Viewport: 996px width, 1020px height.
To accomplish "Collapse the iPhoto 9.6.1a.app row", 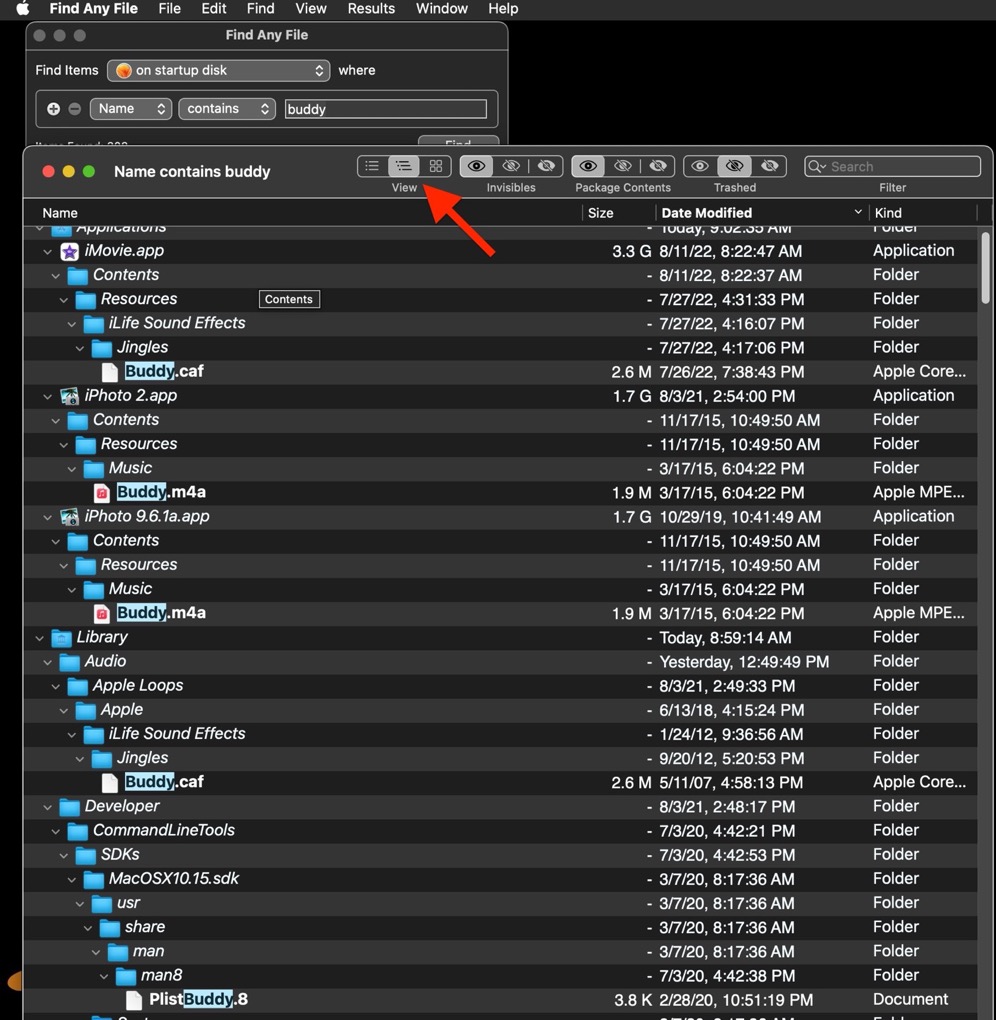I will pyautogui.click(x=47, y=517).
